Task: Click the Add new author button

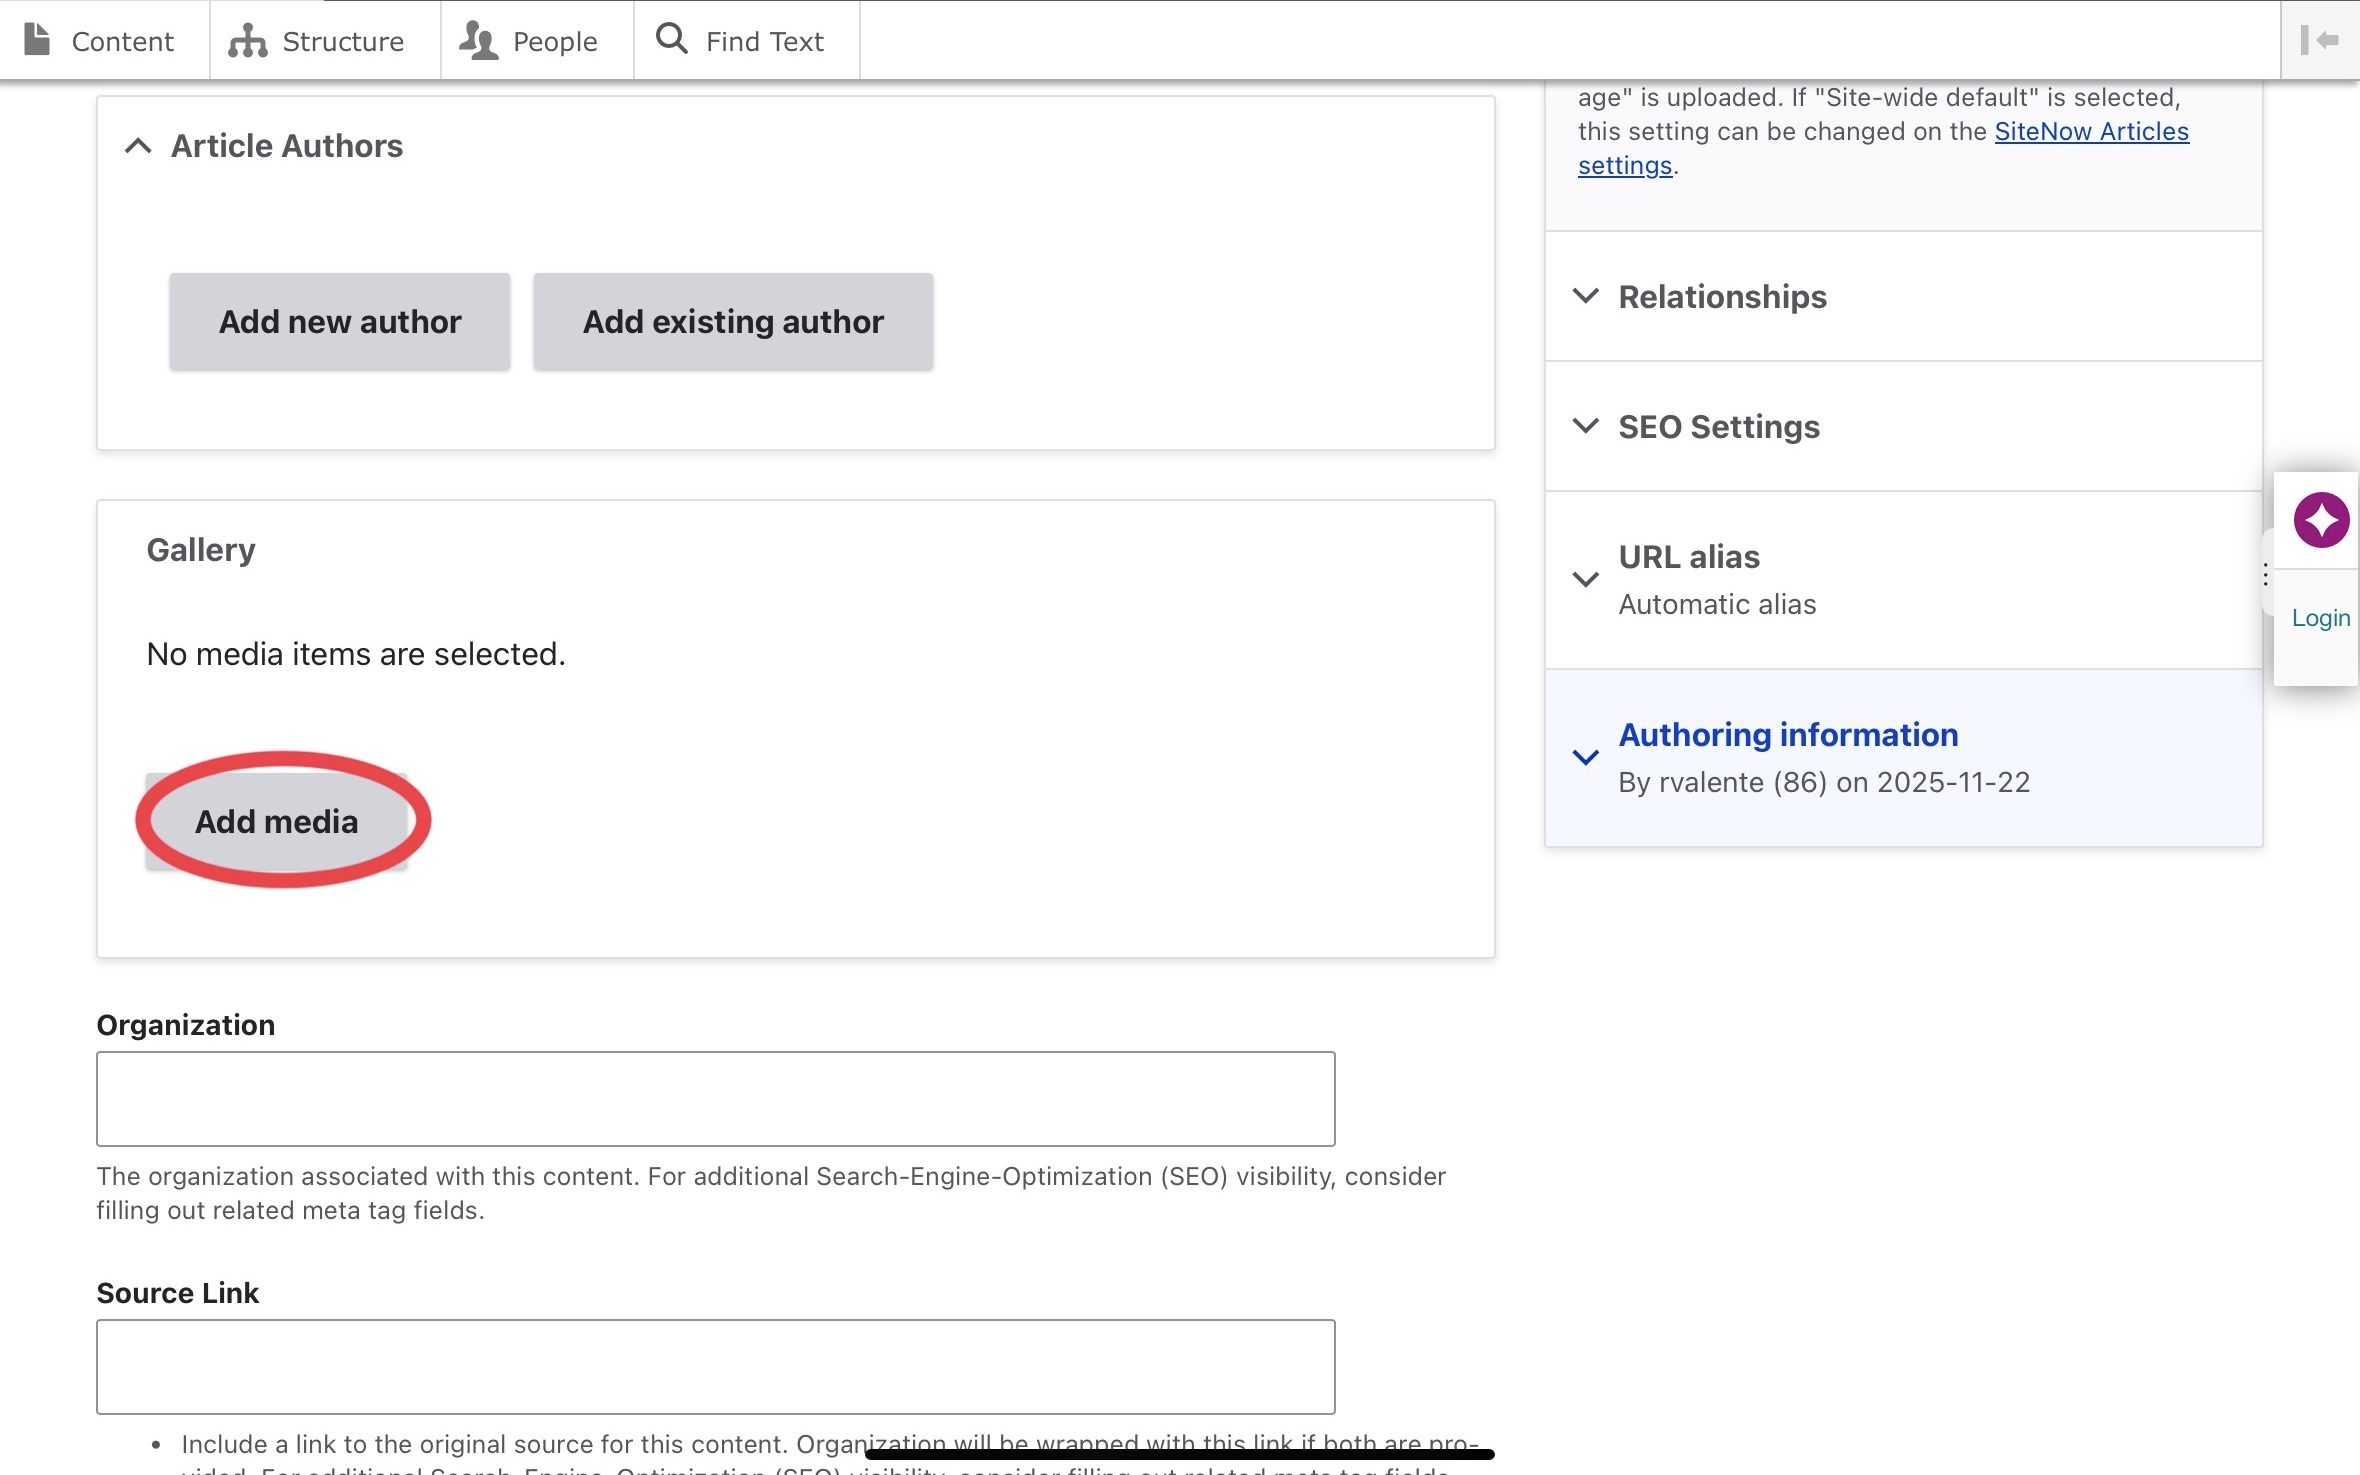Action: pyautogui.click(x=340, y=322)
